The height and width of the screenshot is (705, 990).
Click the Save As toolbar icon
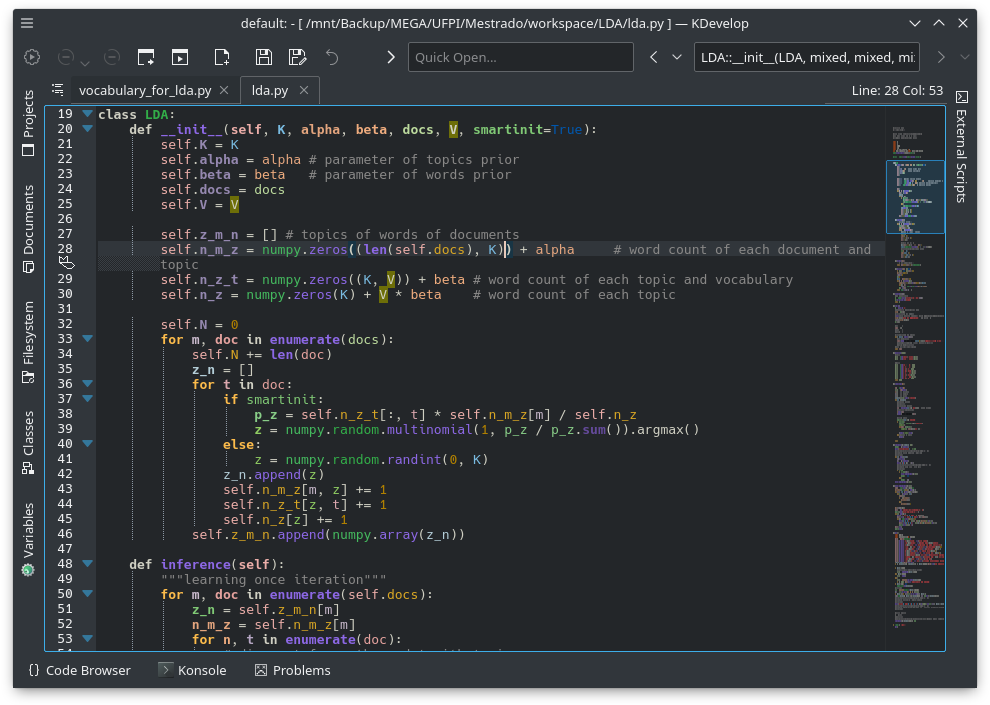(295, 57)
